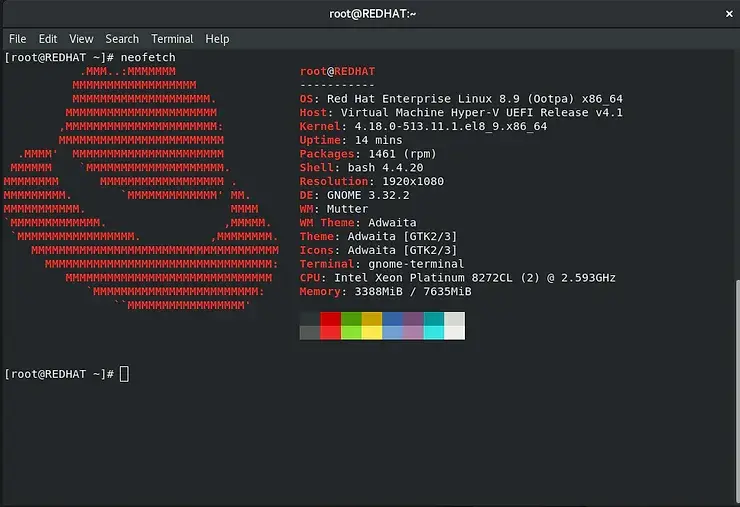Click the 'WM Theme: Adwaita' line
Screen dimensions: 740x507
tap(358, 222)
